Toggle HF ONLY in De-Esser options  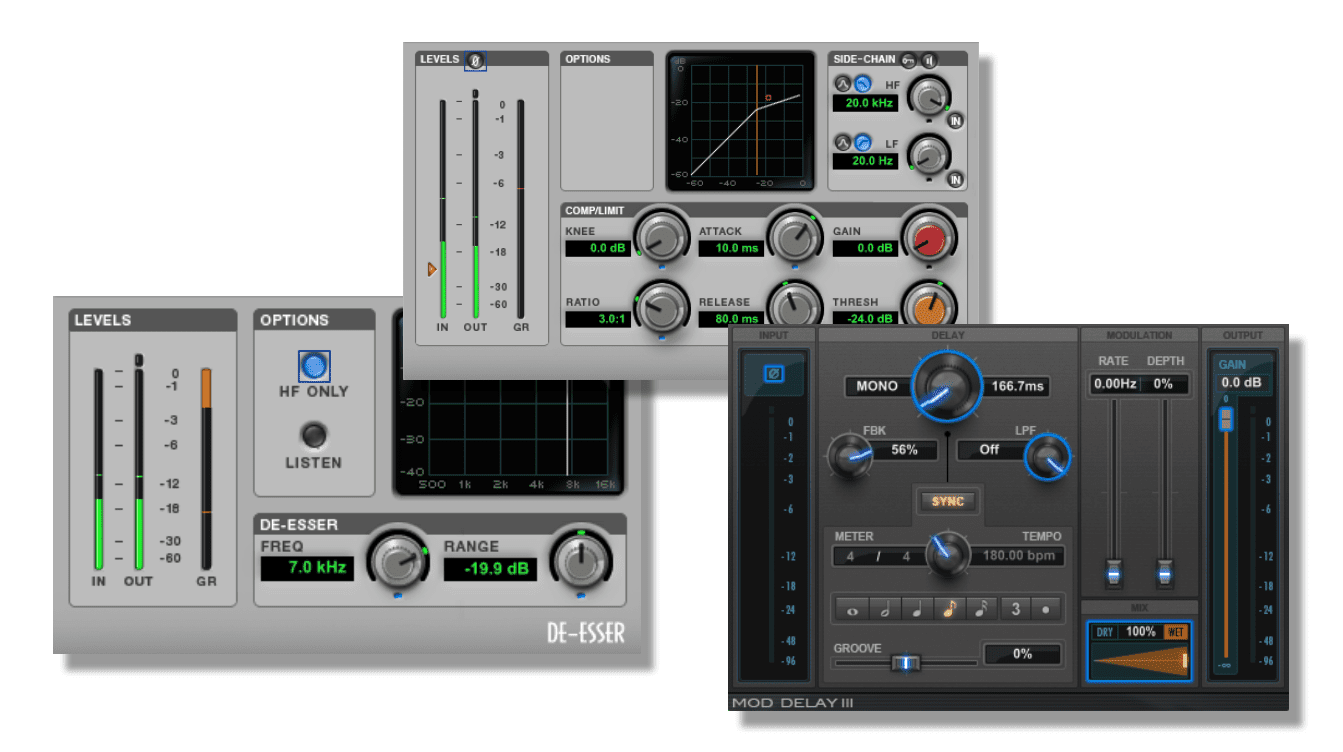314,367
